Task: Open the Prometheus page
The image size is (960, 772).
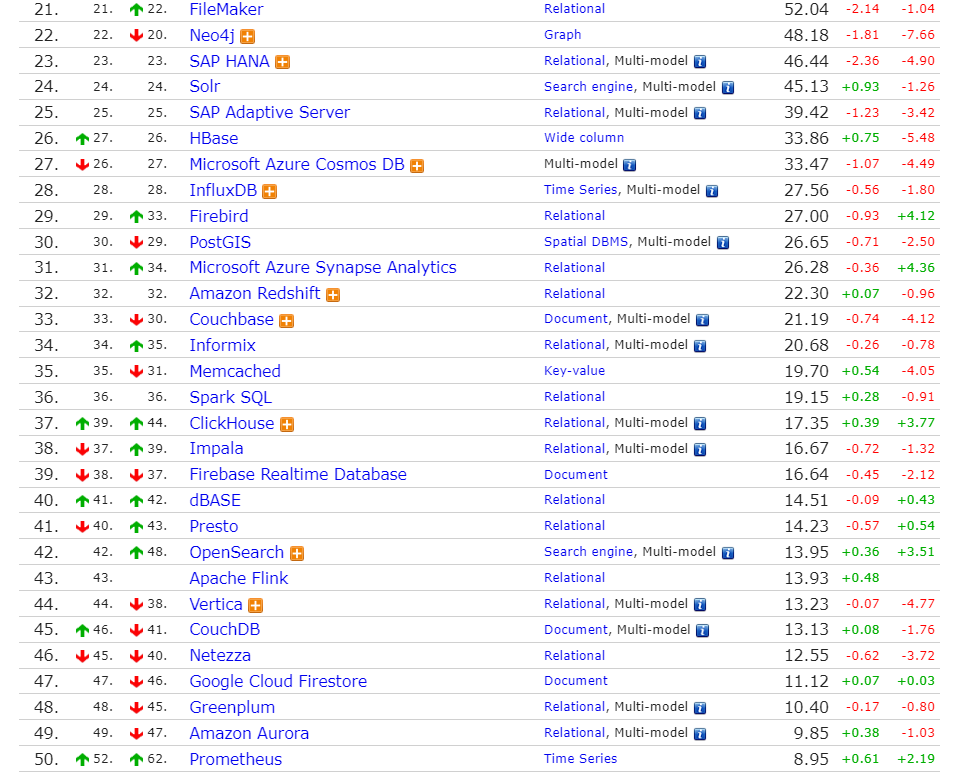Action: tap(236, 759)
